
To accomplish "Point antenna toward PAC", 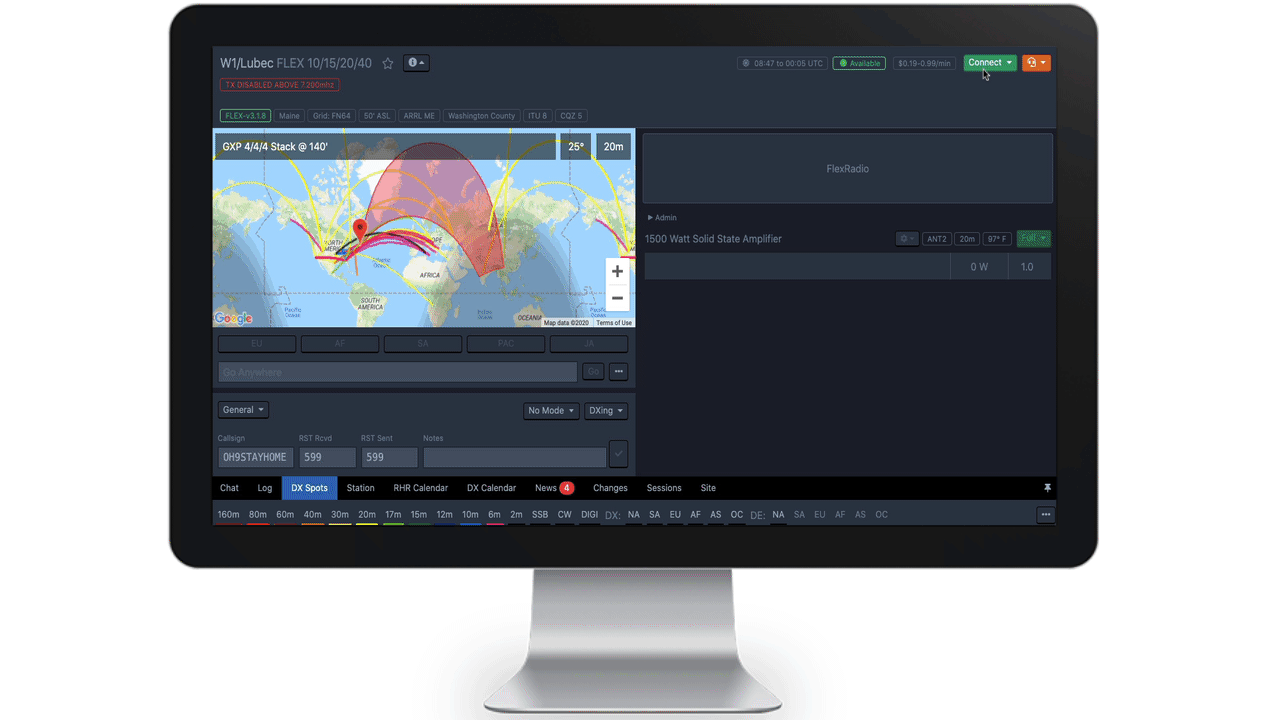I will pos(506,344).
